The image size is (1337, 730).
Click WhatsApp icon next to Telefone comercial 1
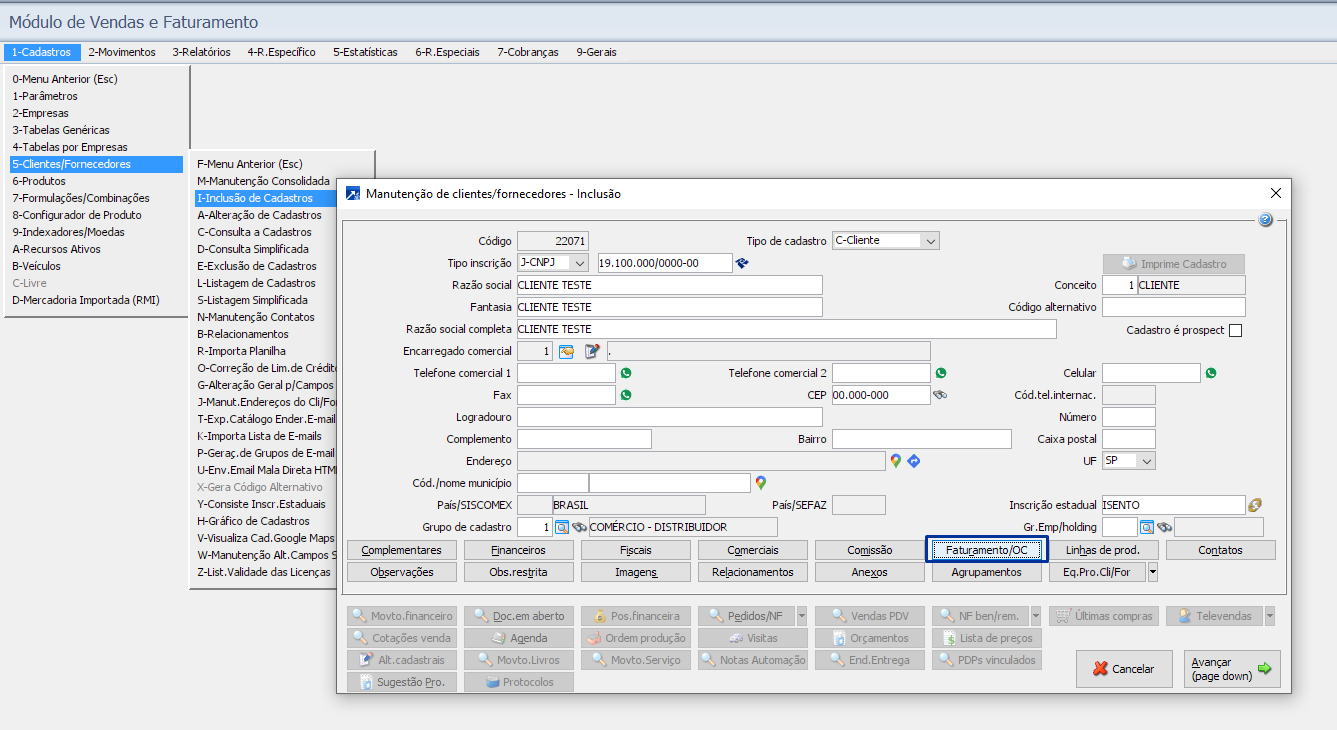pyautogui.click(x=626, y=373)
